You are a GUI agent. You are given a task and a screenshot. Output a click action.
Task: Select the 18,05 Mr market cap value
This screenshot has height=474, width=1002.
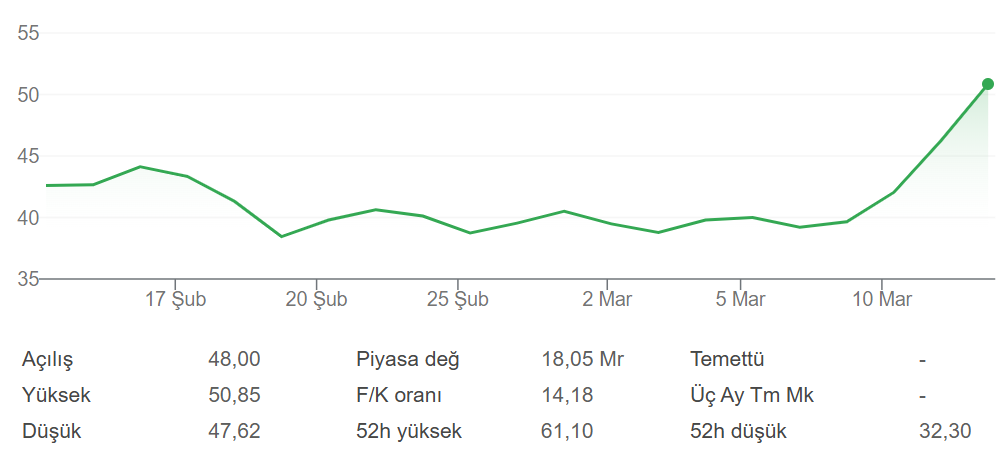point(584,360)
